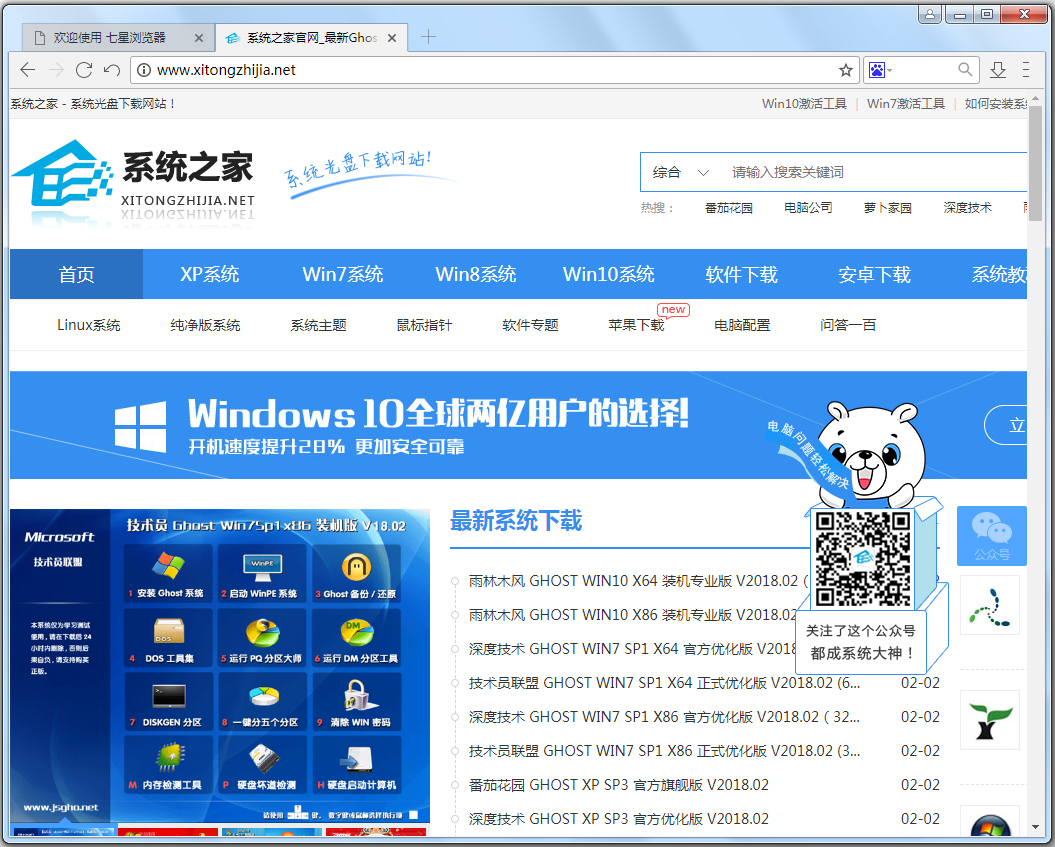Click the green dotted swirl thumbnail on right
1055x847 pixels.
pos(989,605)
